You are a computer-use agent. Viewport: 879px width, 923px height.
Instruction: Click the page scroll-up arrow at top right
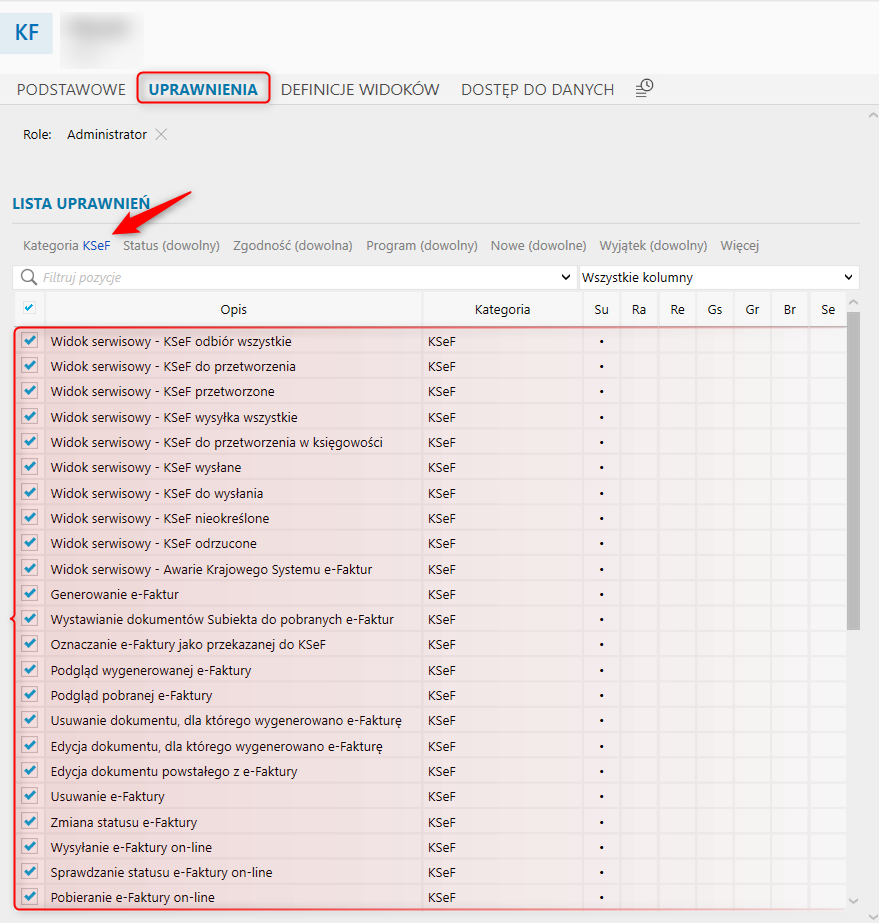pos(873,116)
